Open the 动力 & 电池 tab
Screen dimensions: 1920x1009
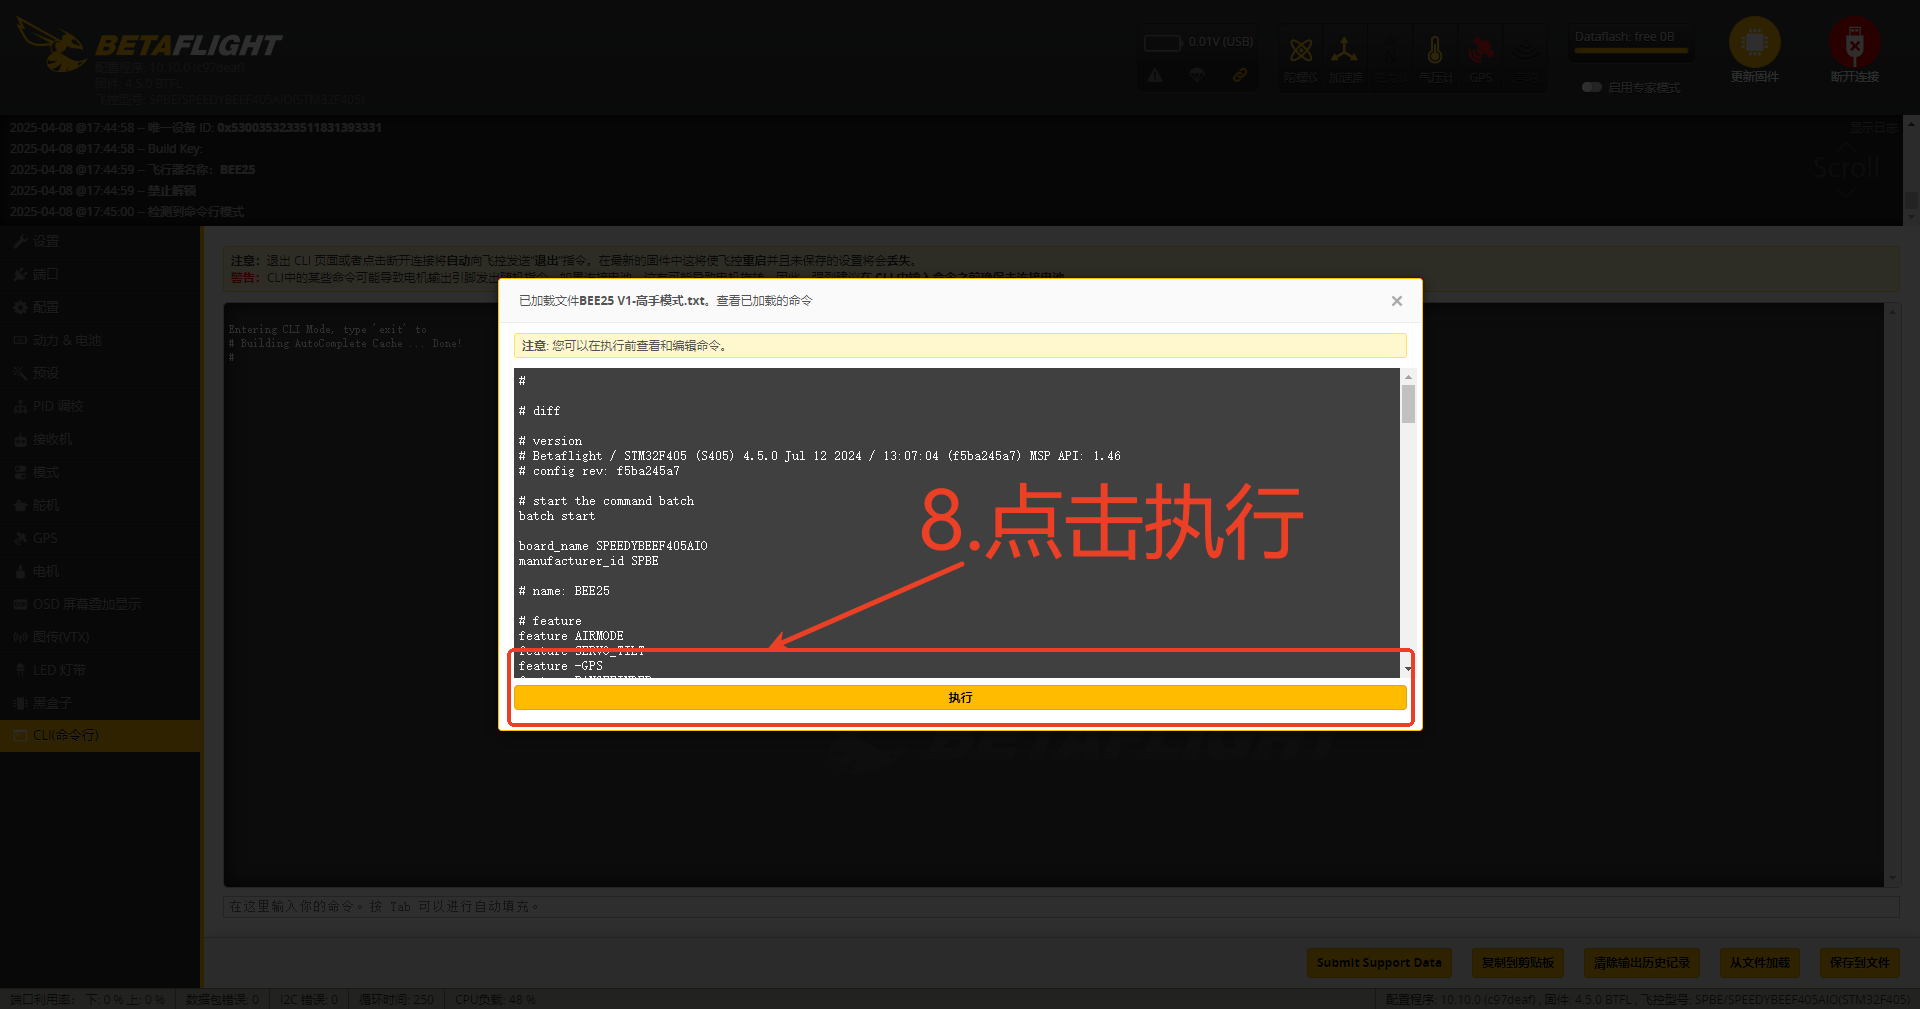[100, 340]
